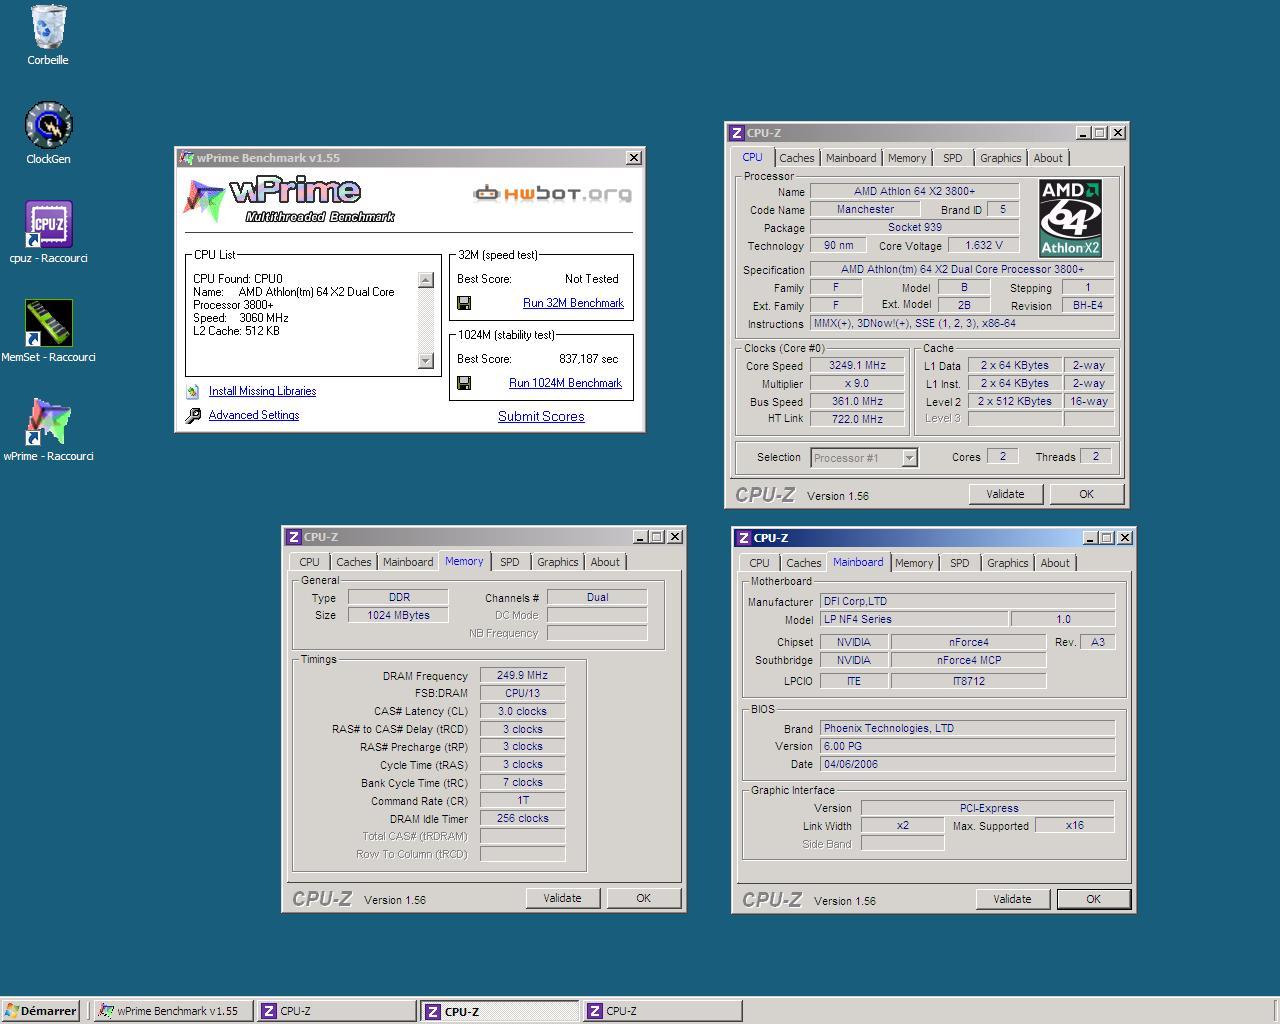Open the Corbeille recycle bin icon
Image resolution: width=1280 pixels, height=1024 pixels.
pyautogui.click(x=48, y=34)
